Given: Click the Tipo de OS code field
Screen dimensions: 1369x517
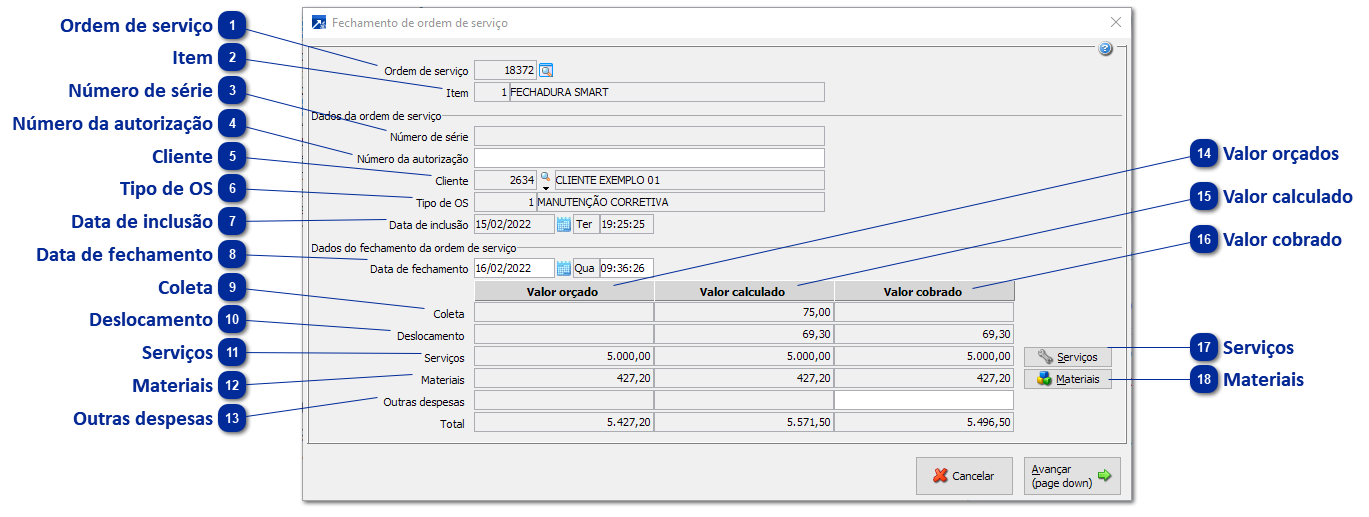Looking at the screenshot, I should tap(505, 202).
